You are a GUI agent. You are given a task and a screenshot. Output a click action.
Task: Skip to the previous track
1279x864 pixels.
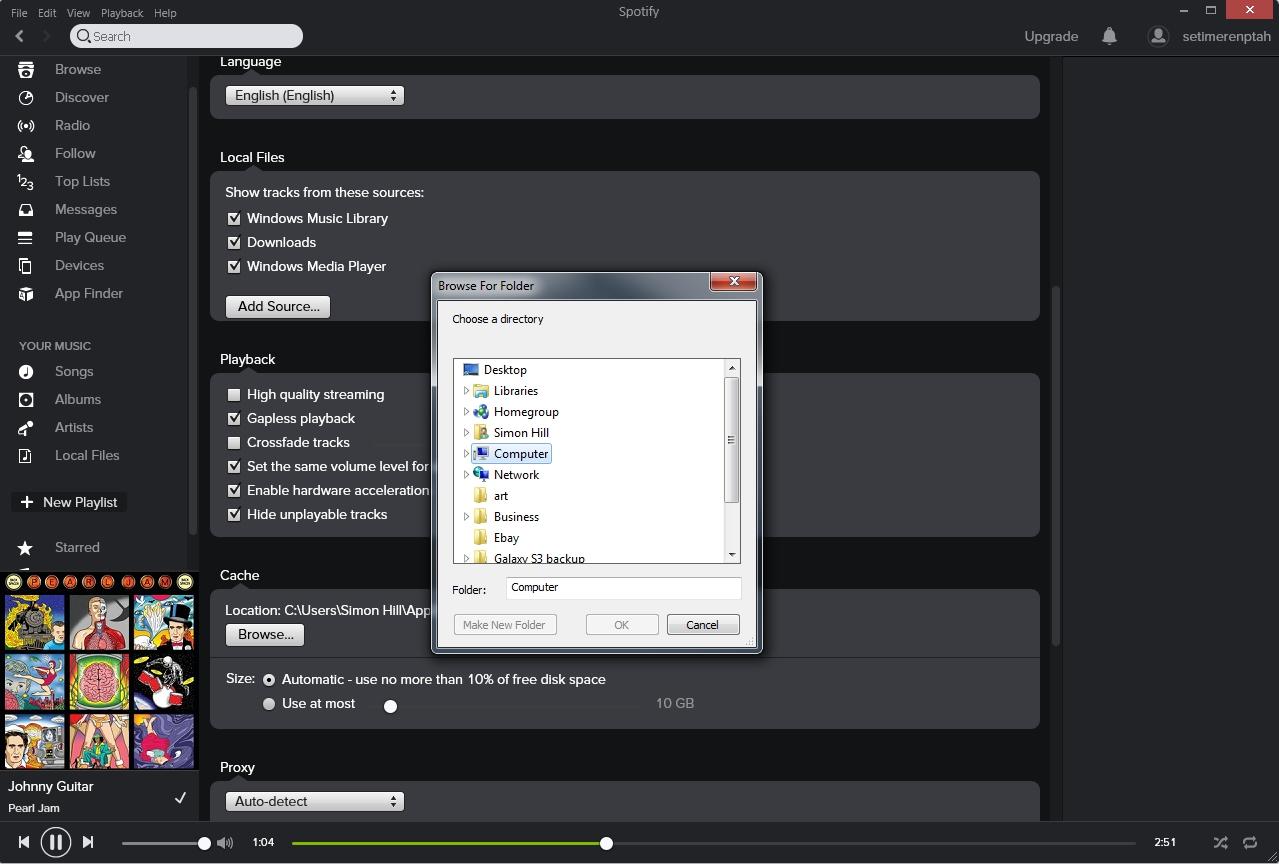[x=24, y=842]
